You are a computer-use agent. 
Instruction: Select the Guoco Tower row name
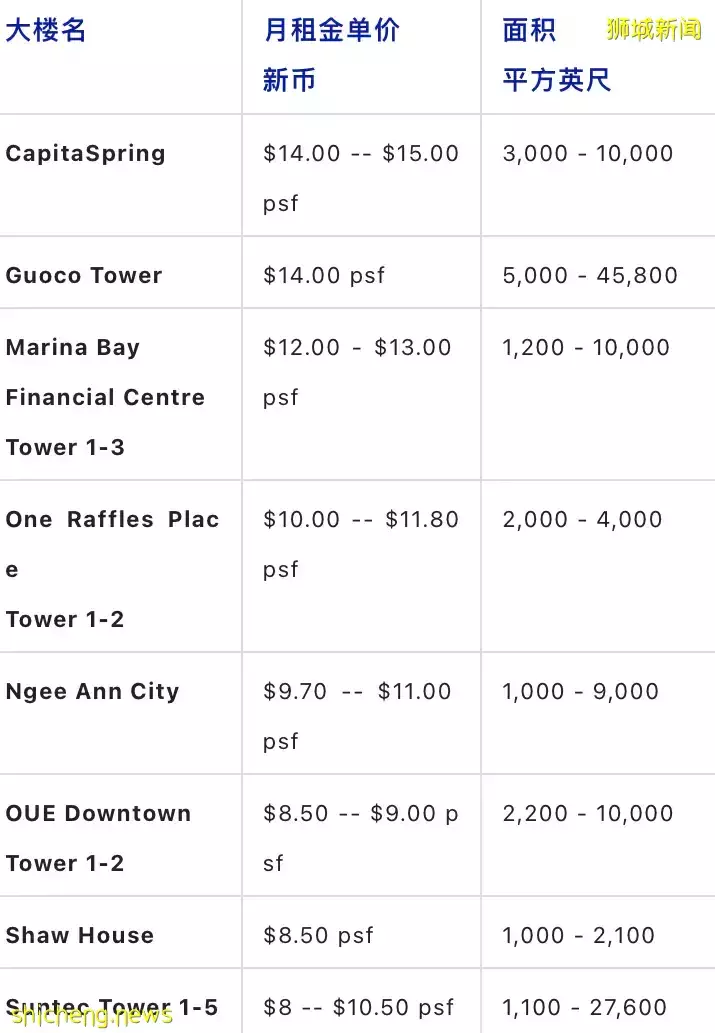(84, 276)
